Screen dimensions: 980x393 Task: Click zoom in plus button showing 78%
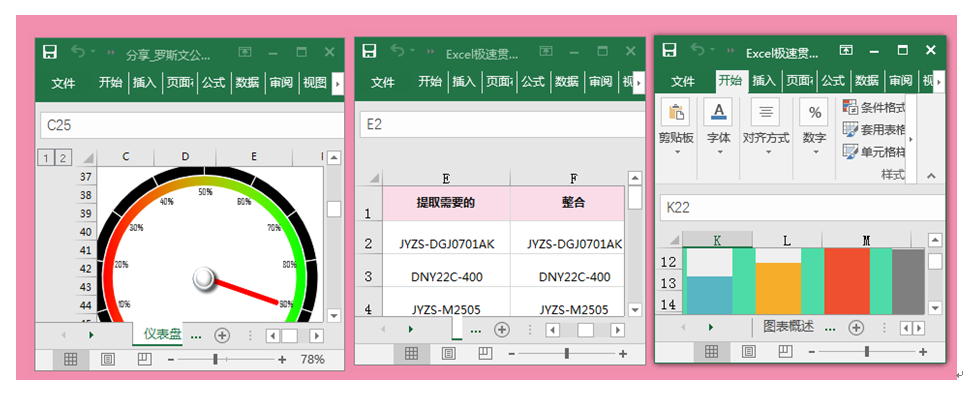282,359
